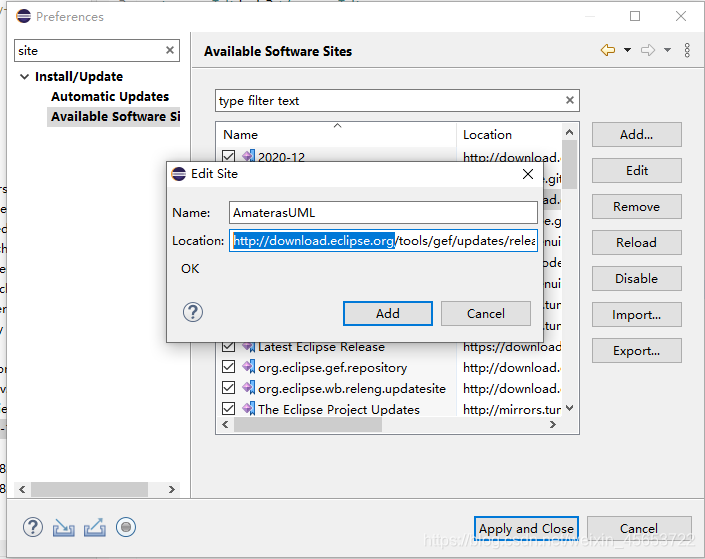Click the tree panel horizontal scrollbar thumb
The width and height of the screenshot is (705, 559).
[89, 489]
